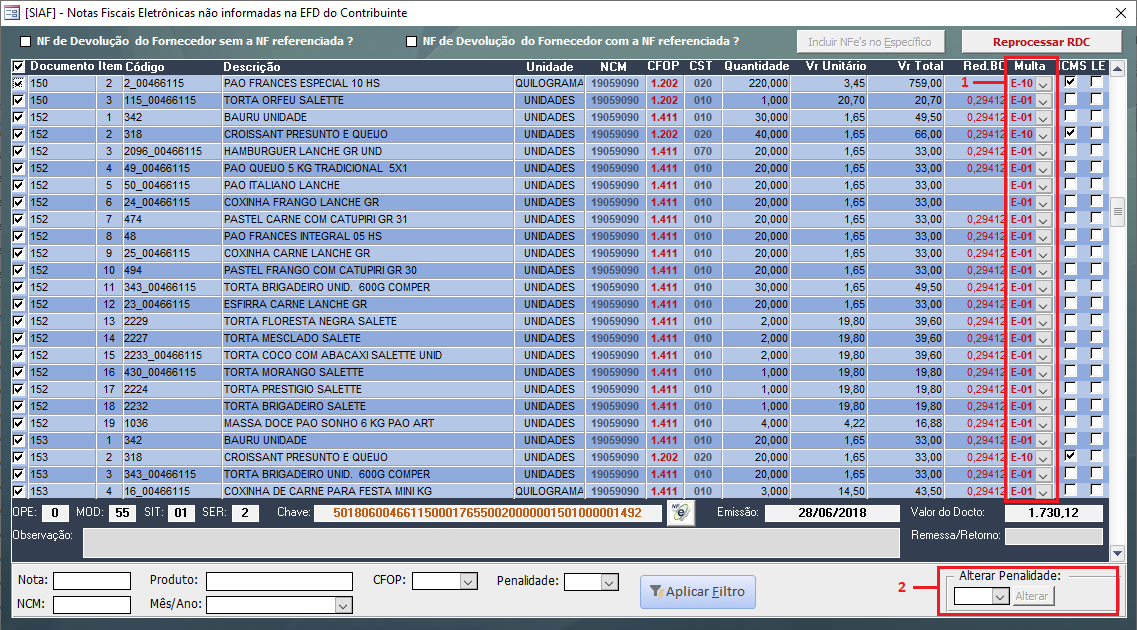
Task: Open the Mês/Ano dropdown list
Action: 343,604
